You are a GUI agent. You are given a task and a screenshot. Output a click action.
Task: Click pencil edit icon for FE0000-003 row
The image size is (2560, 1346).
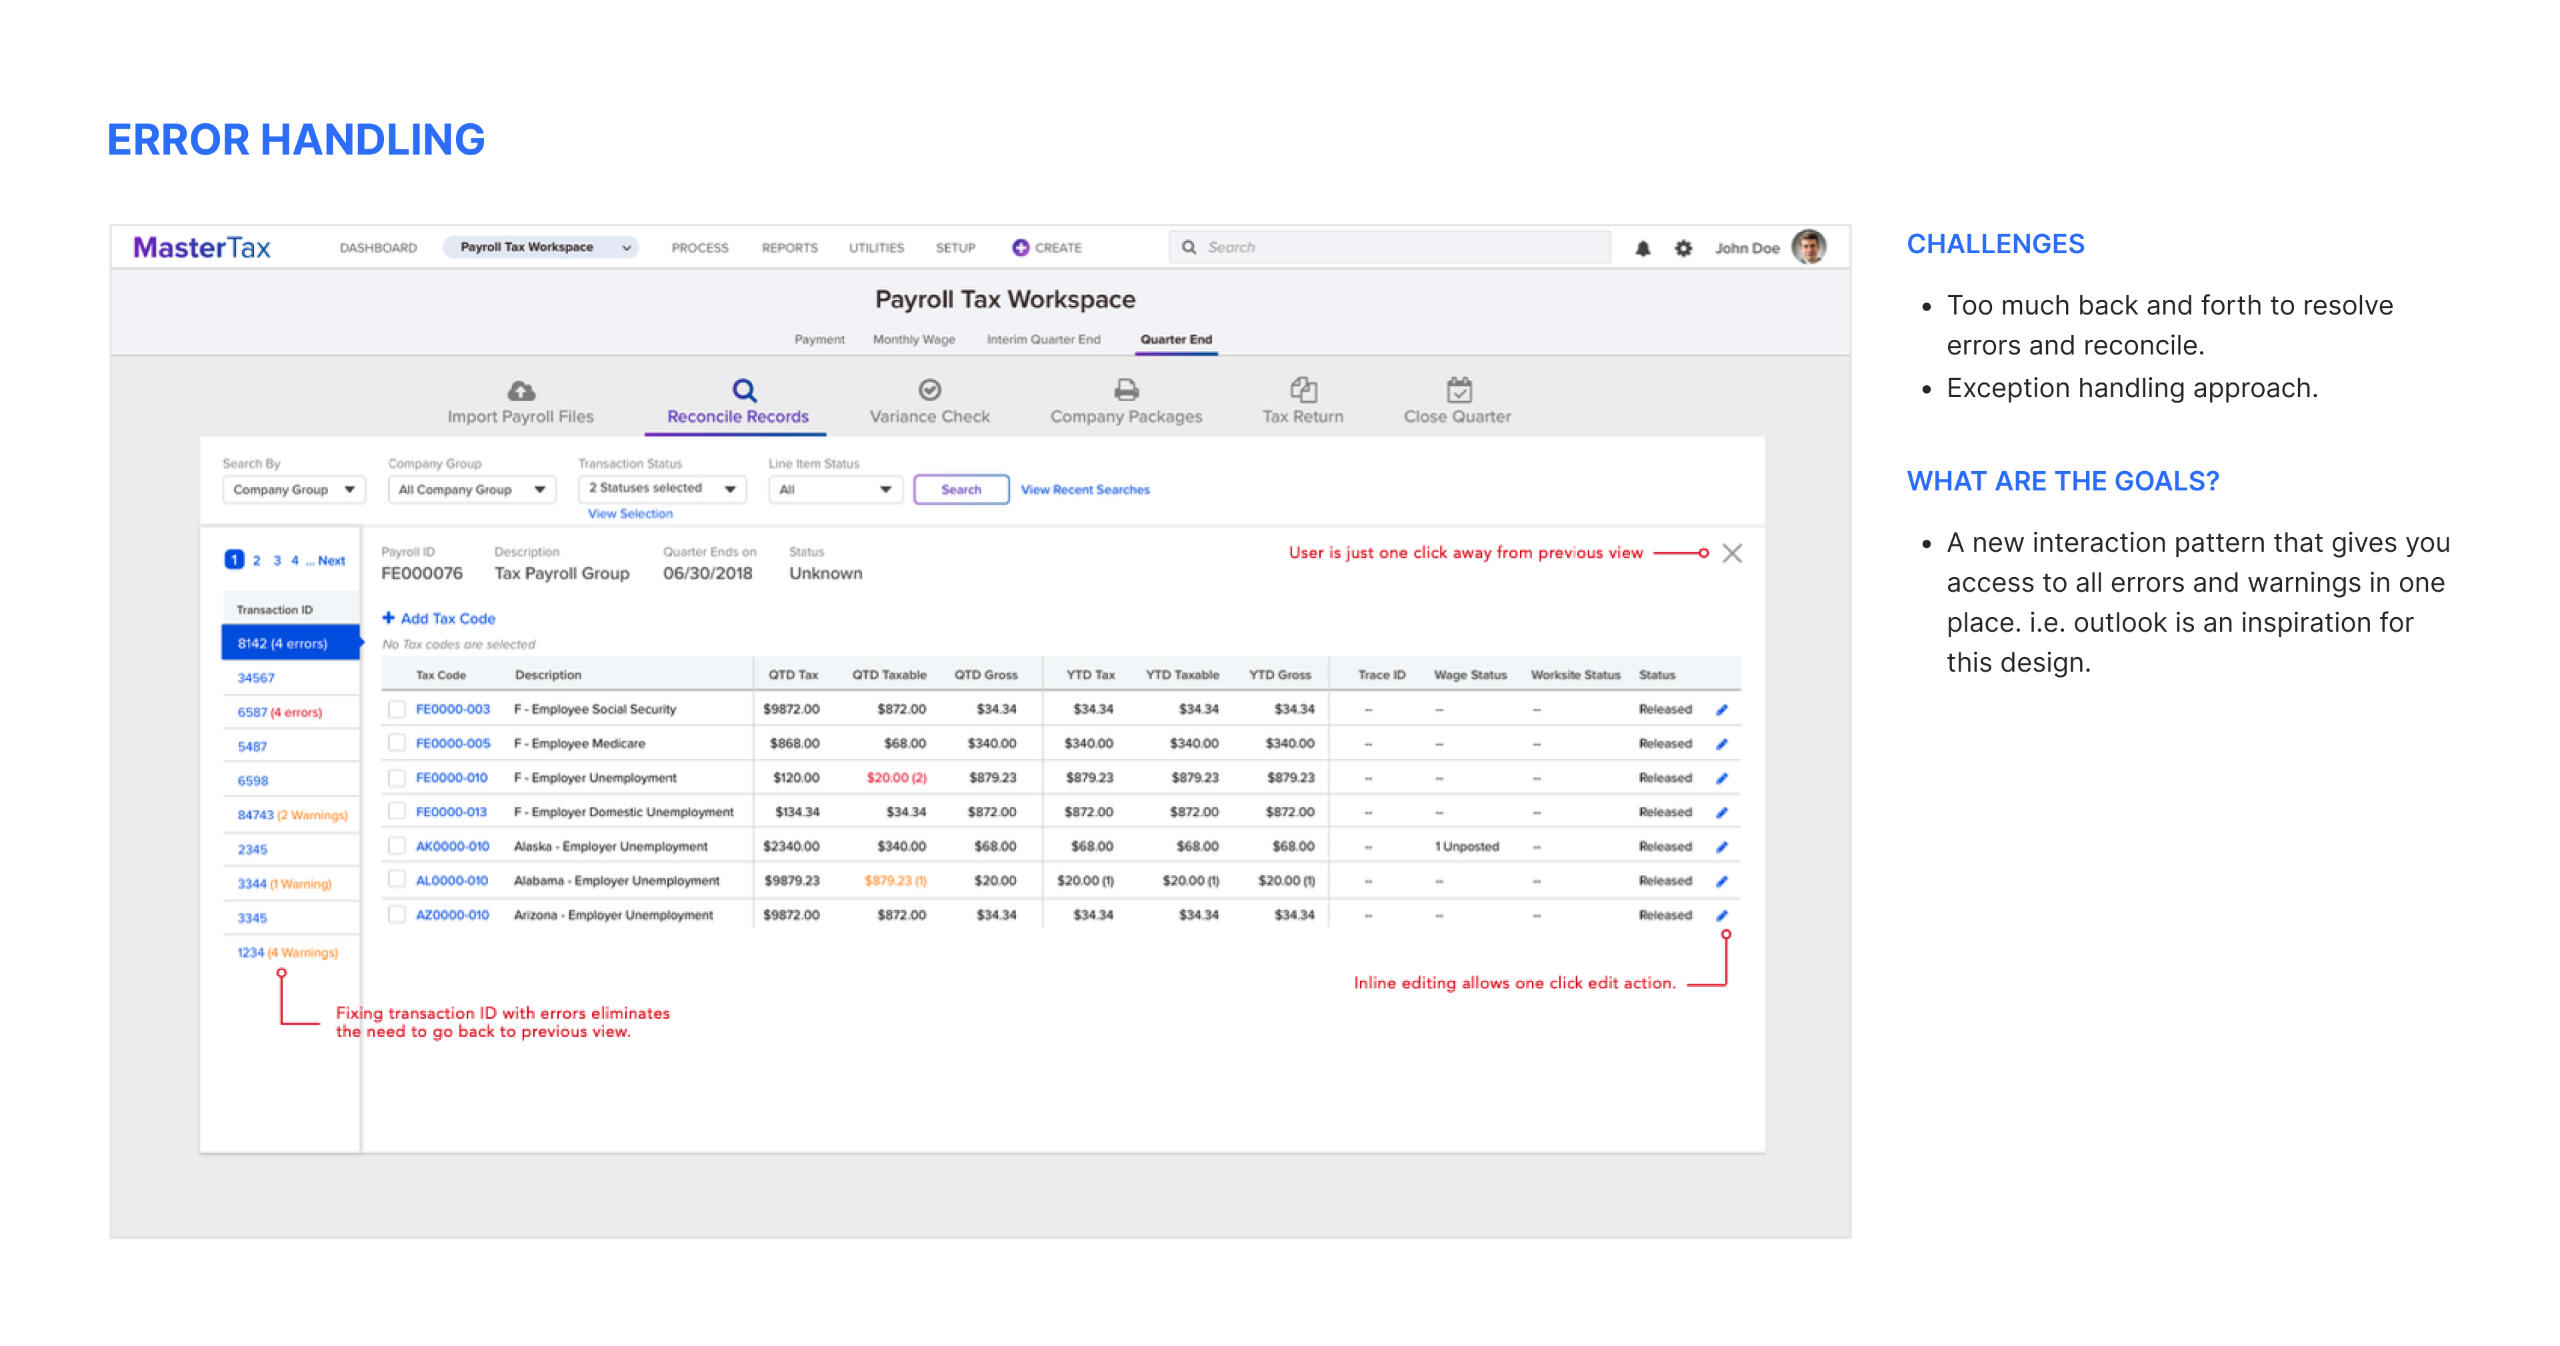coord(1722,710)
